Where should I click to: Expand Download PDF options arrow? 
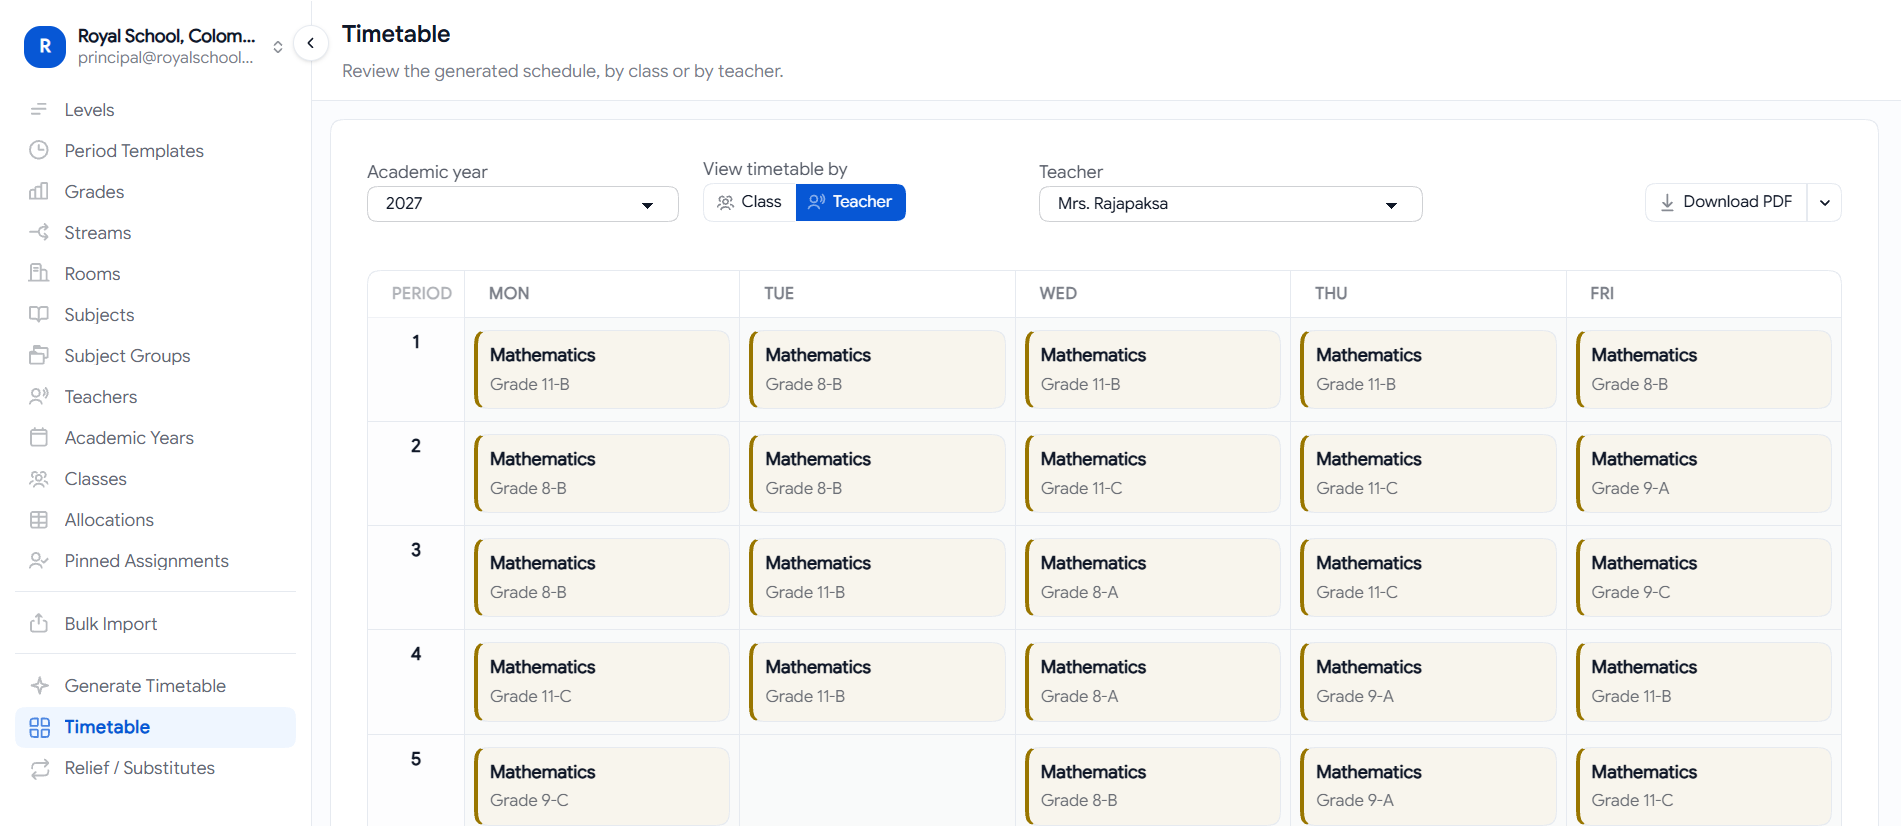tap(1825, 202)
